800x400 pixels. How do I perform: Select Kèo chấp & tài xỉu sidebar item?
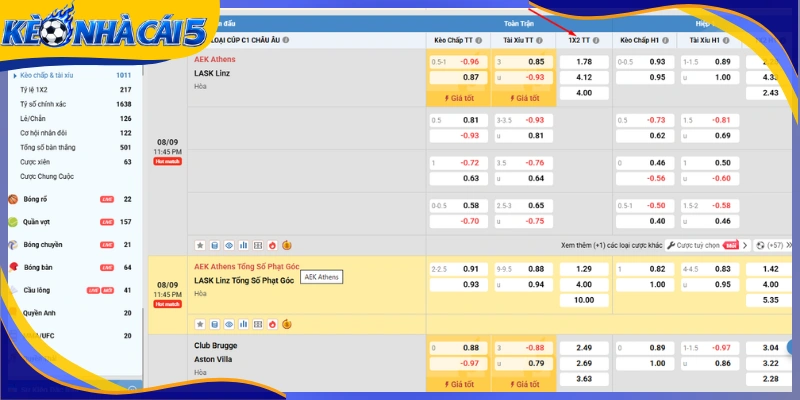point(46,75)
